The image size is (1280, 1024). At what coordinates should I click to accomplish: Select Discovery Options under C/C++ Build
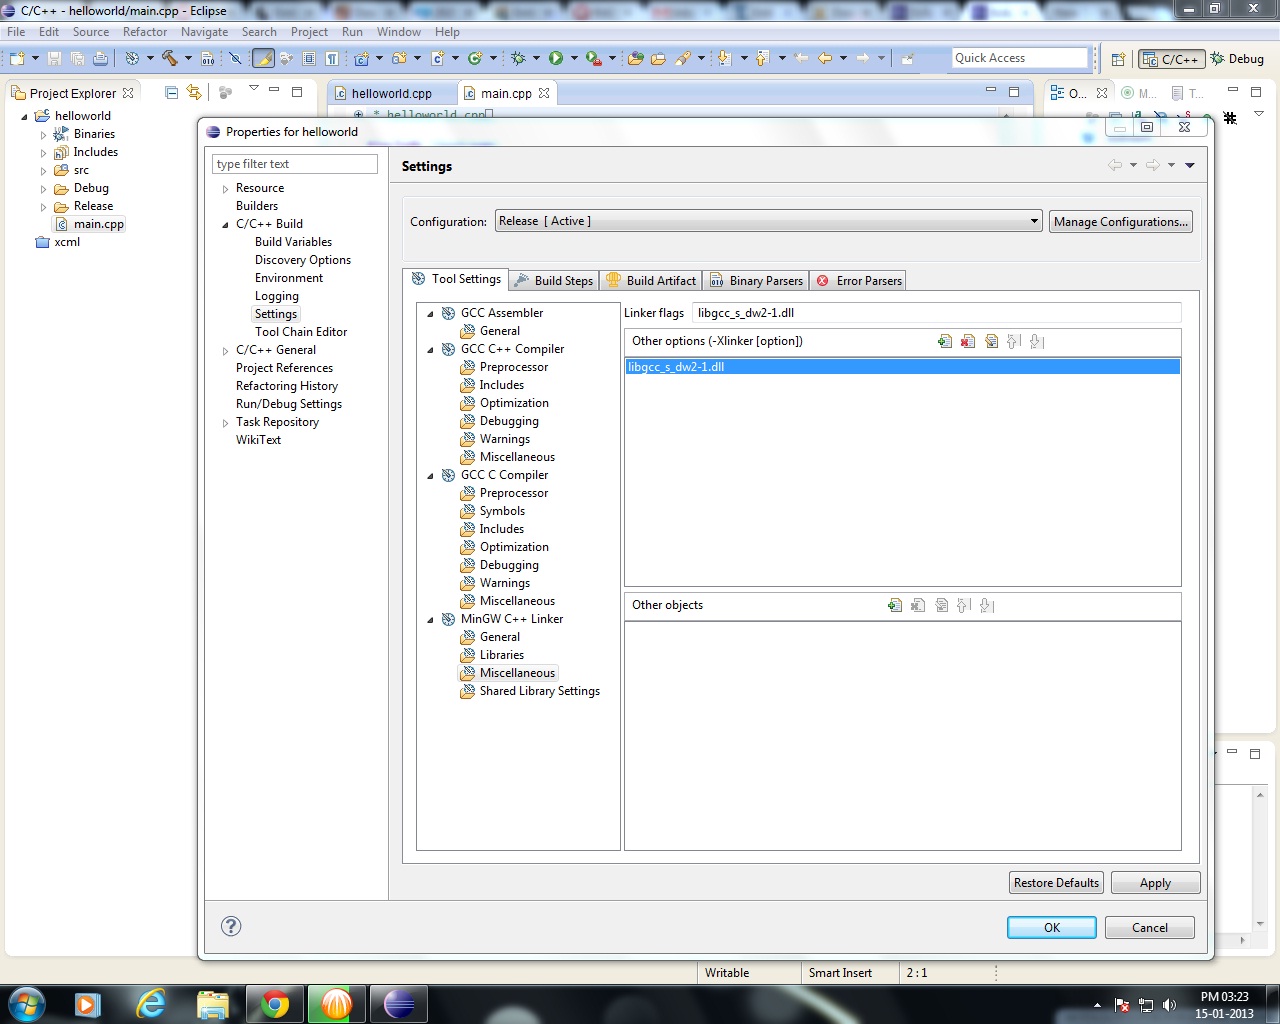click(303, 260)
